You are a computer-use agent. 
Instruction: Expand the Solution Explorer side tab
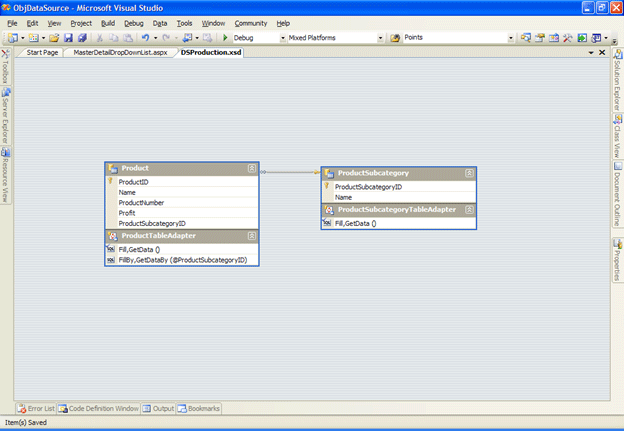point(618,80)
